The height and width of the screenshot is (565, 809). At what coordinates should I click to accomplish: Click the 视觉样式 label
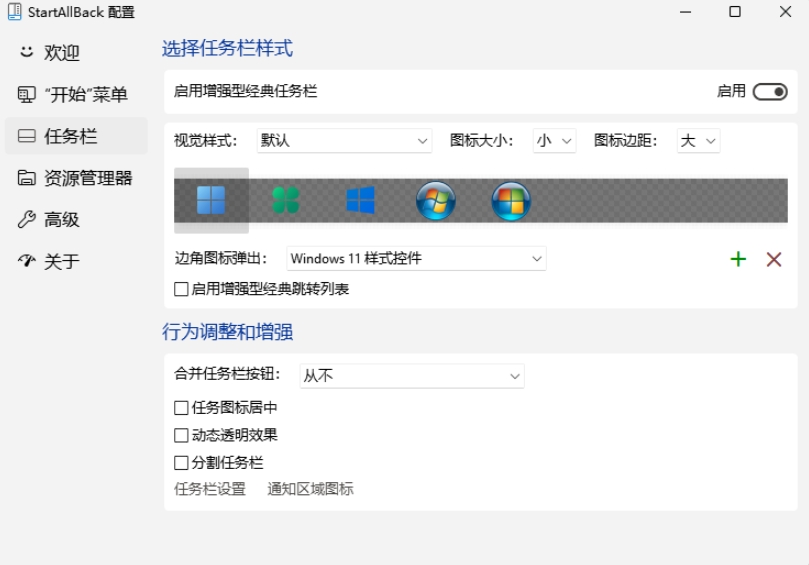(x=205, y=140)
